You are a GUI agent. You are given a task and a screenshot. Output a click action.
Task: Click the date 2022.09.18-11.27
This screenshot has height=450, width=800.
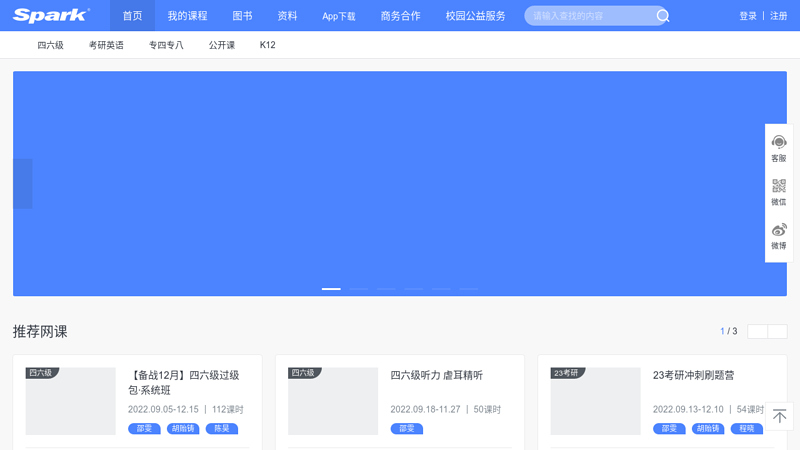pos(426,409)
